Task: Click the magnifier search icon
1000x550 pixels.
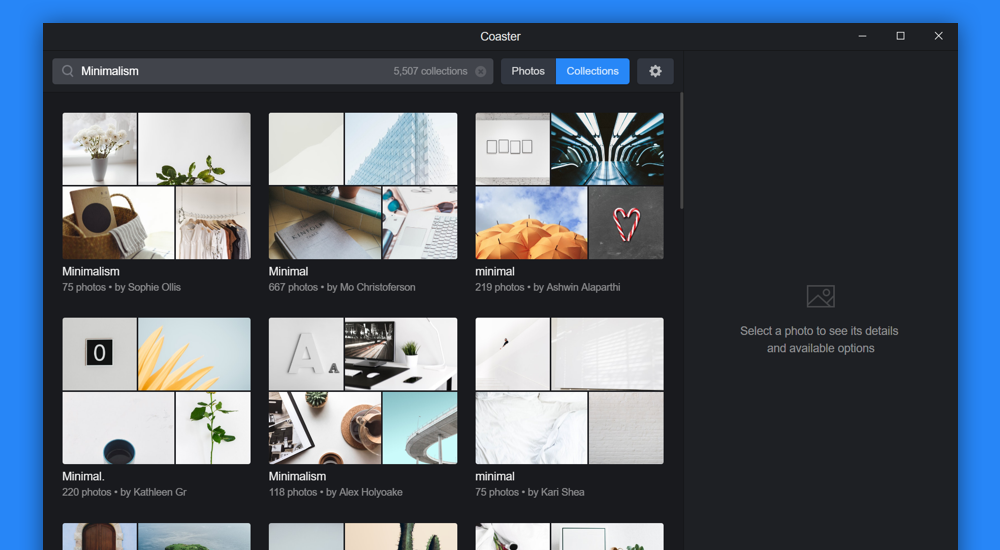Action: click(68, 71)
